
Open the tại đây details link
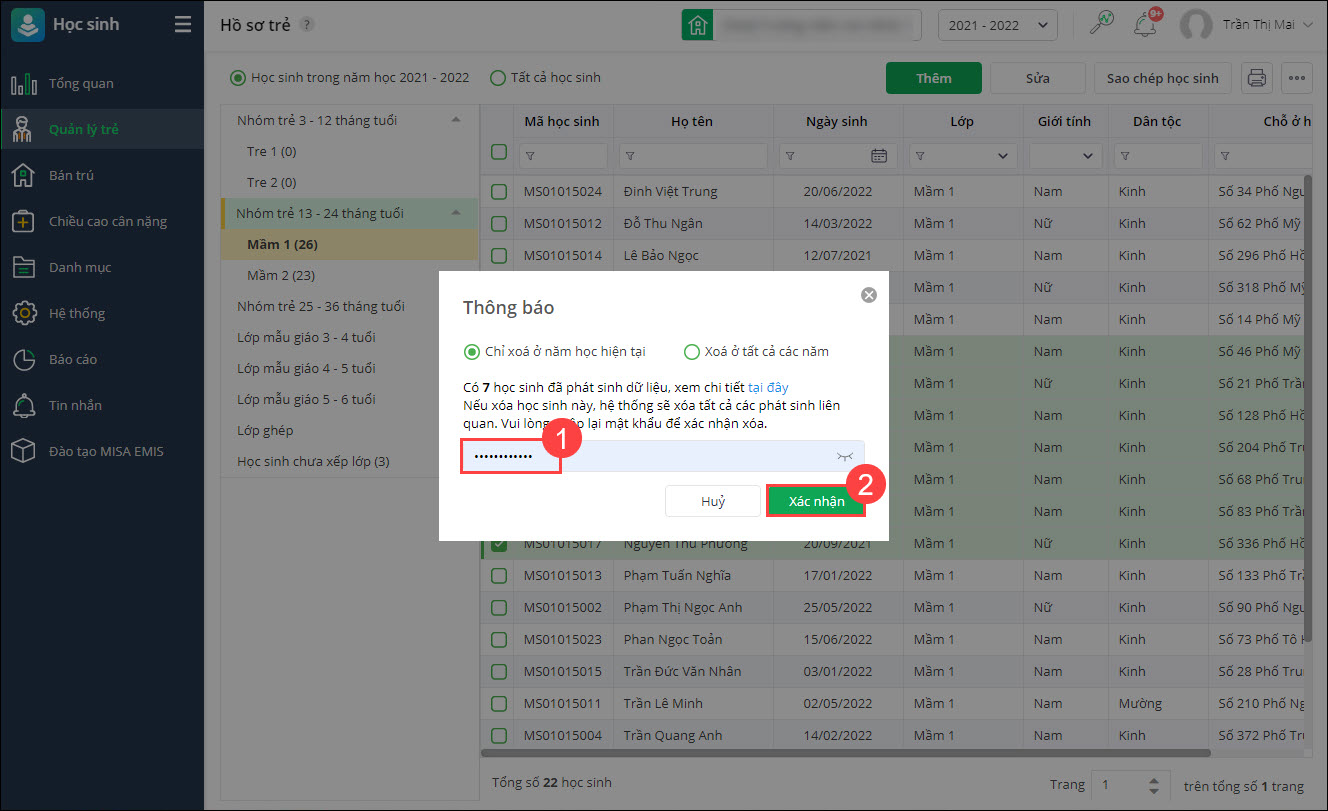click(768, 386)
